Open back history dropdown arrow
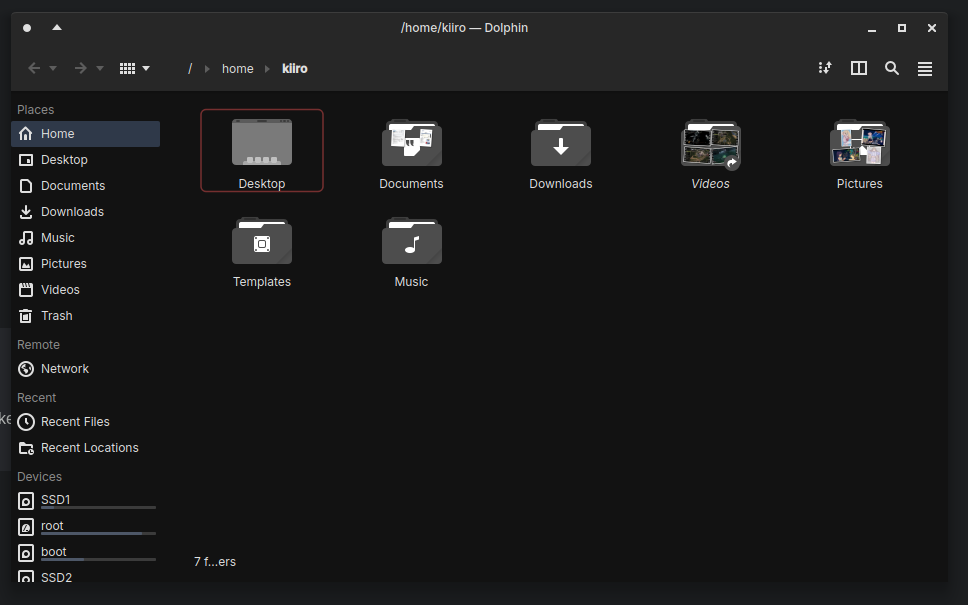The height and width of the screenshot is (605, 968). (53, 69)
